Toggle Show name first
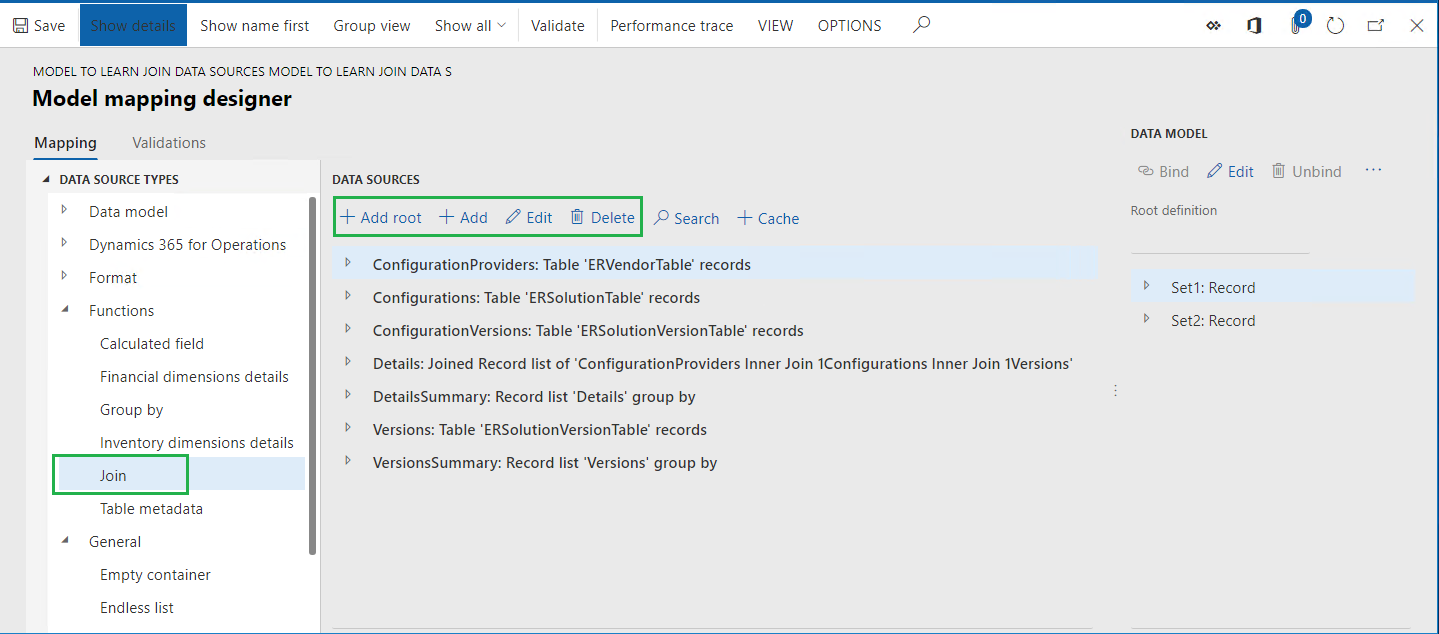 [255, 26]
